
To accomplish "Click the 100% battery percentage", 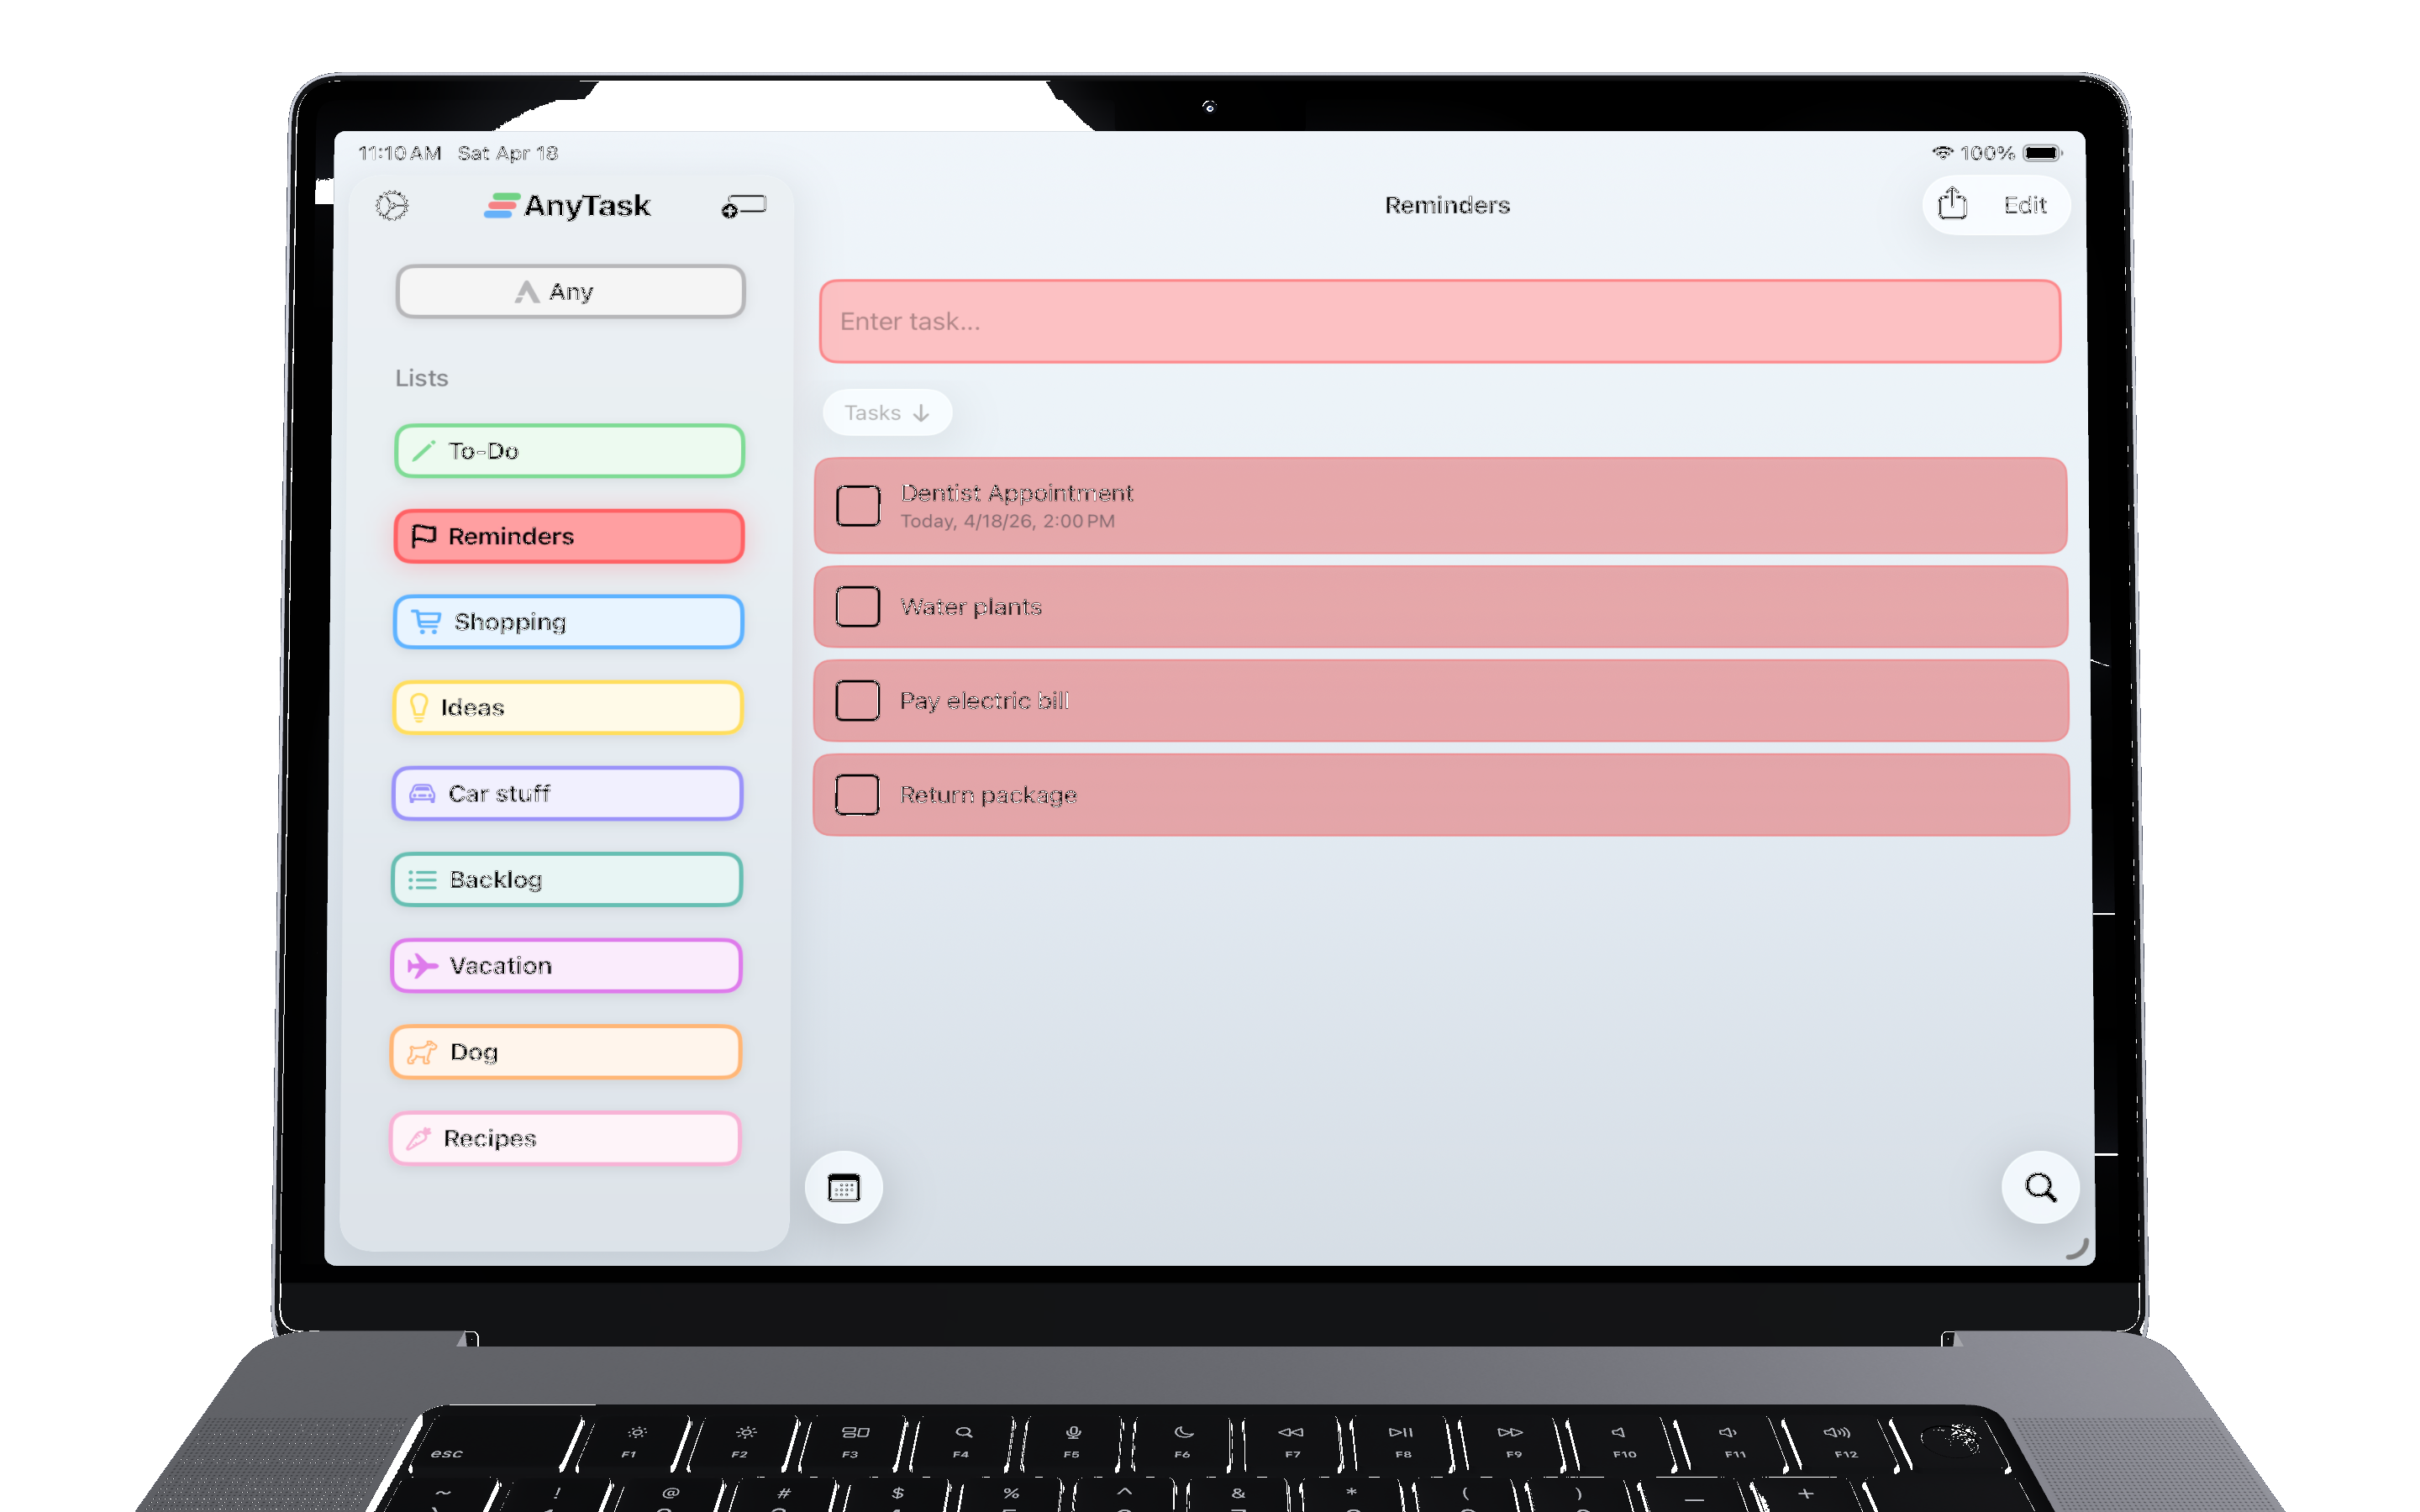I will pyautogui.click(x=1987, y=153).
